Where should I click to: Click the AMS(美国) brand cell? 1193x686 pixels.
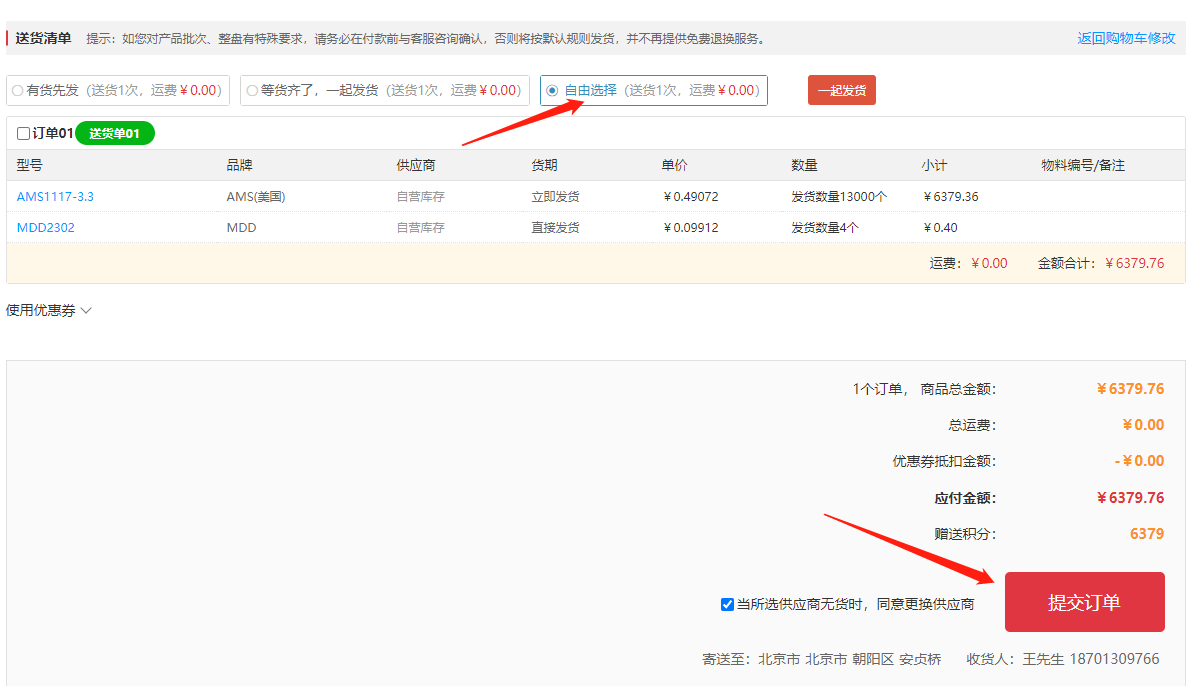[x=256, y=196]
